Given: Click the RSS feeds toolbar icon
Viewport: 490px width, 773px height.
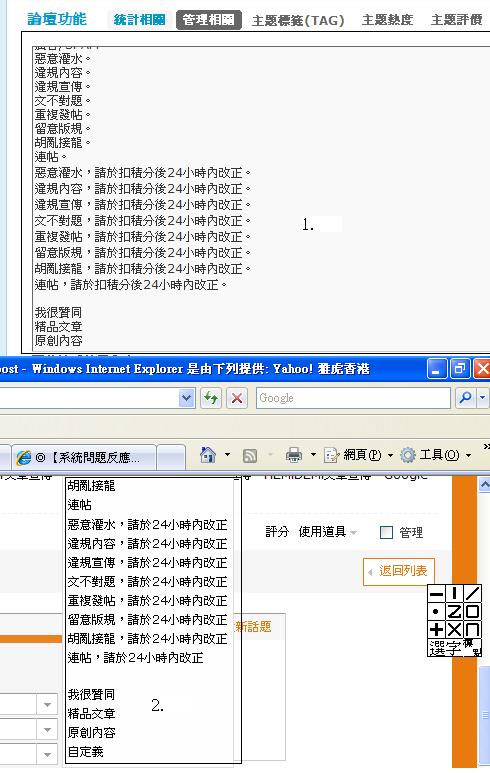Looking at the screenshot, I should click(250, 456).
